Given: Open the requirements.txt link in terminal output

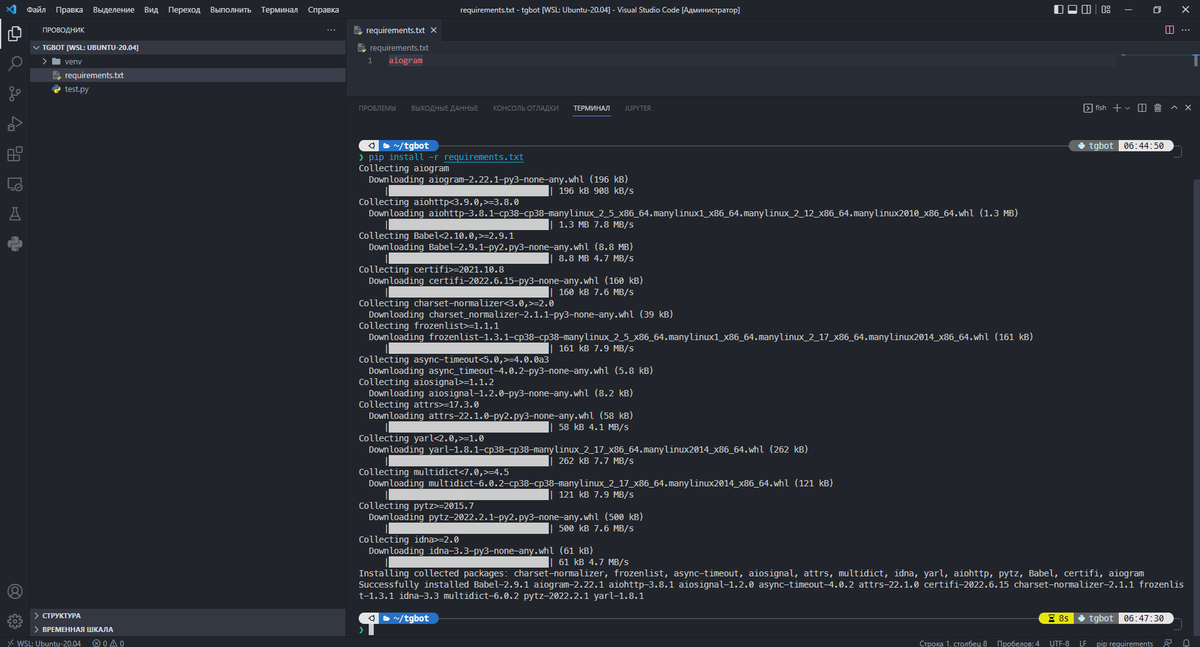Looking at the screenshot, I should tap(483, 156).
